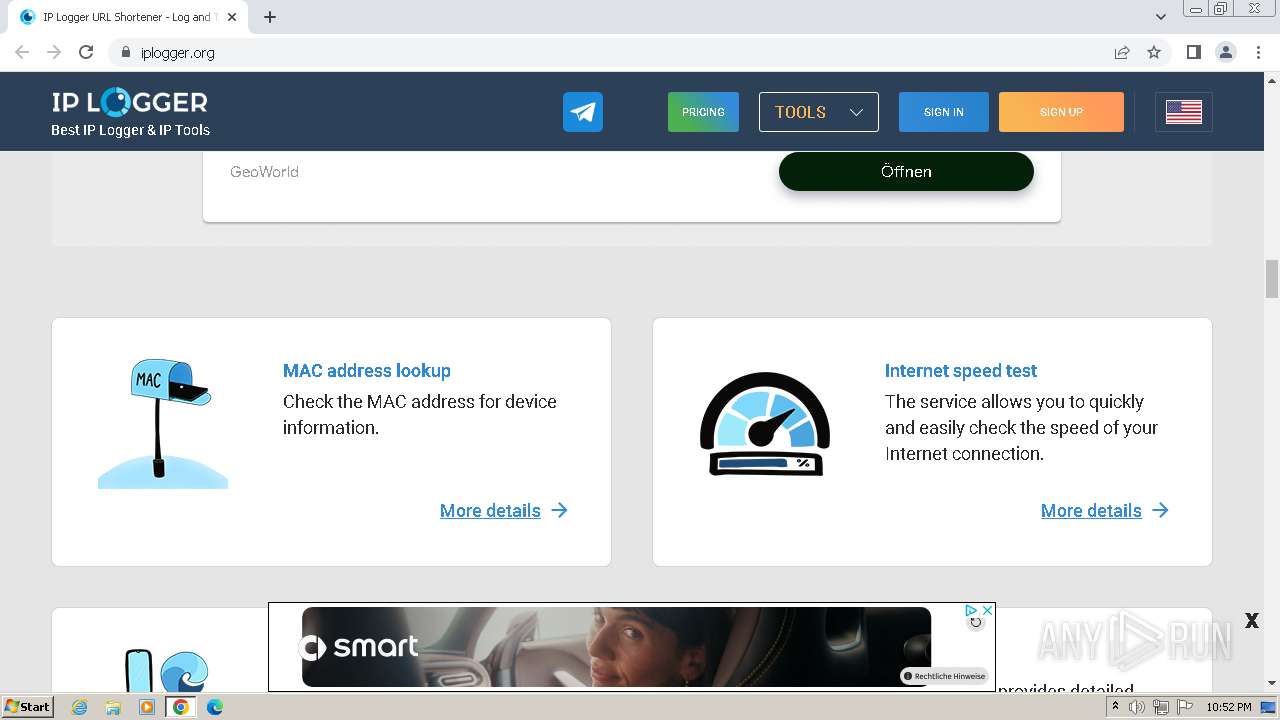This screenshot has width=1280, height=720.
Task: Select the US flag language icon
Action: coord(1184,112)
